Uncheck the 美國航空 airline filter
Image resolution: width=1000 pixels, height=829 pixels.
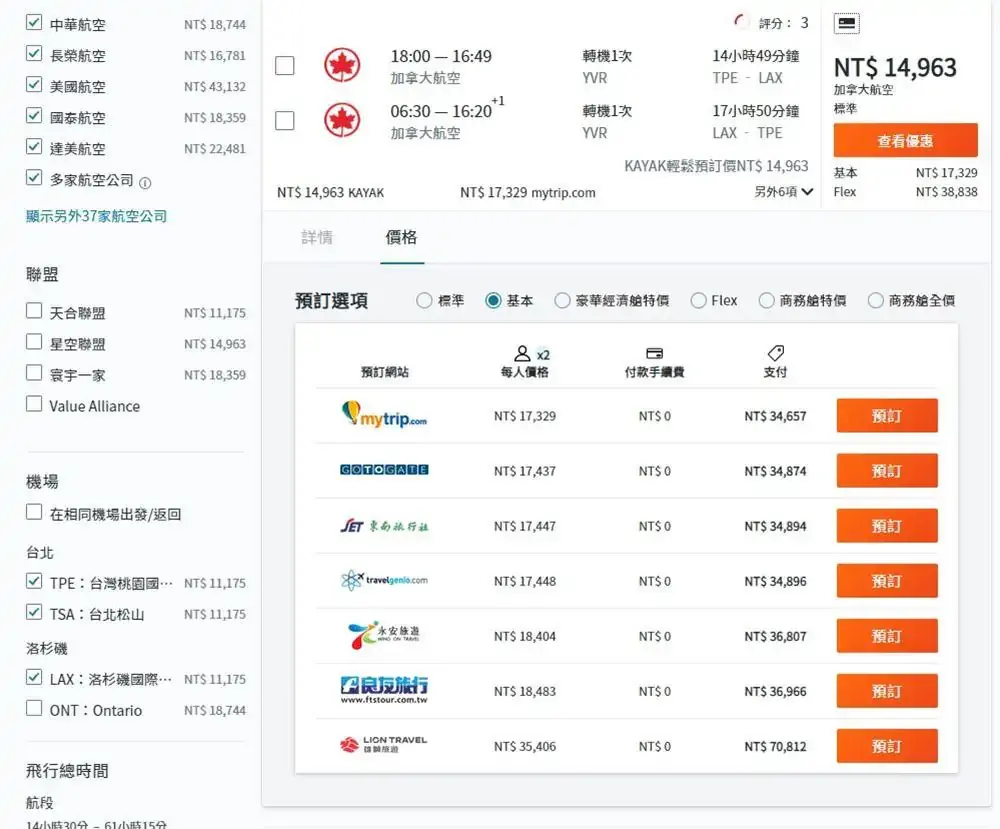[x=34, y=84]
